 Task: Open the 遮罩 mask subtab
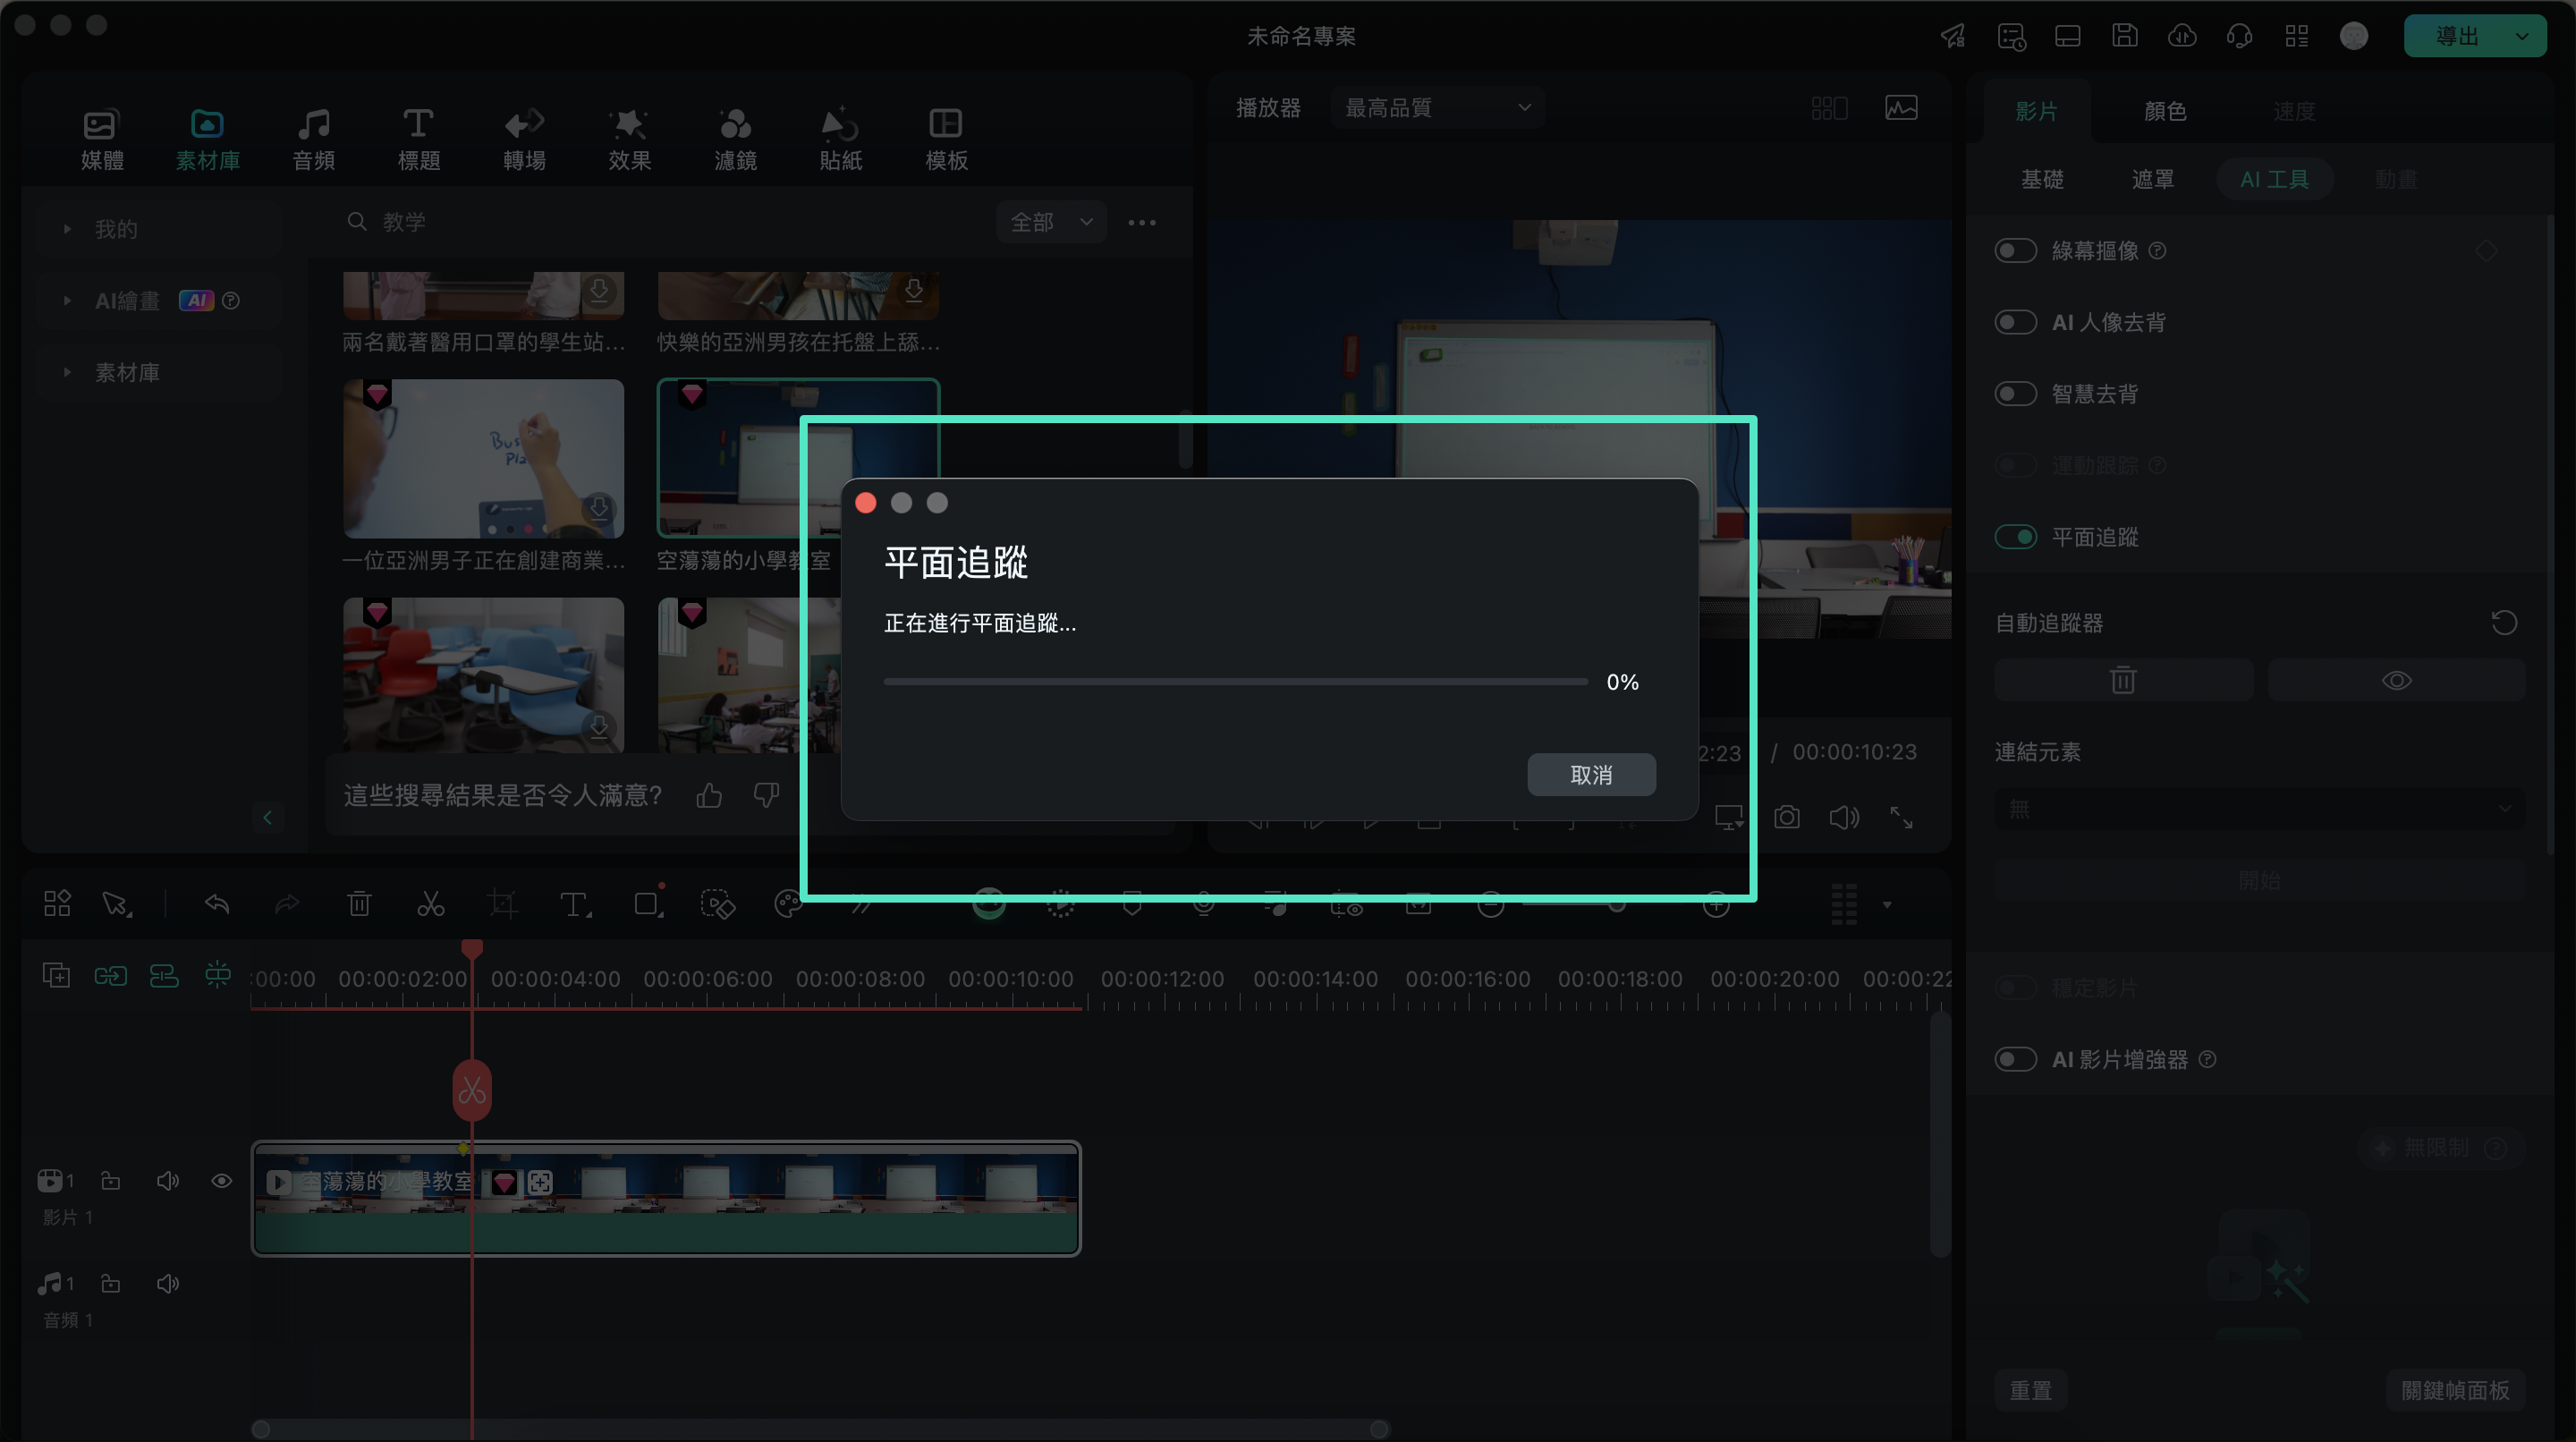point(2152,179)
